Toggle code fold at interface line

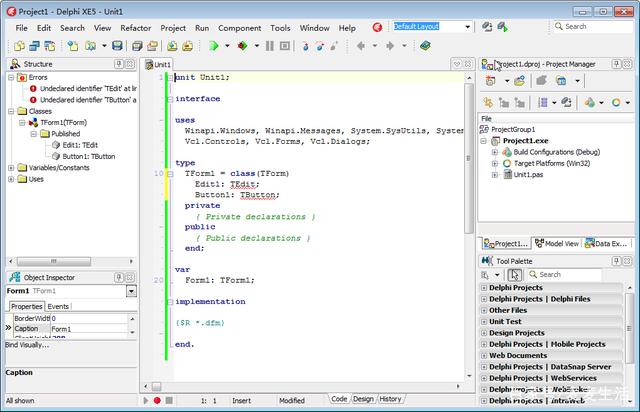point(170,99)
